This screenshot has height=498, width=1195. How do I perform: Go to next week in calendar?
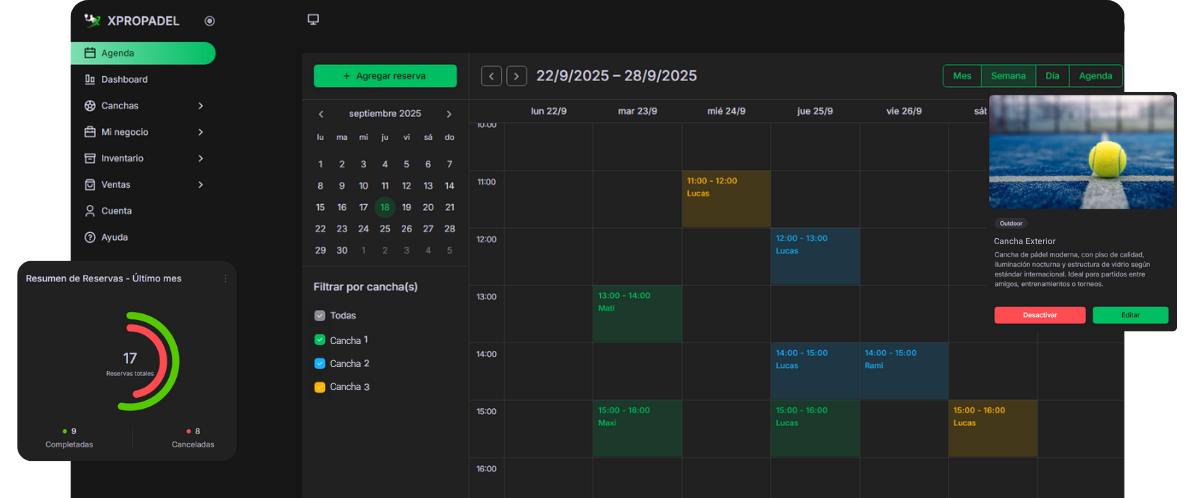516,76
